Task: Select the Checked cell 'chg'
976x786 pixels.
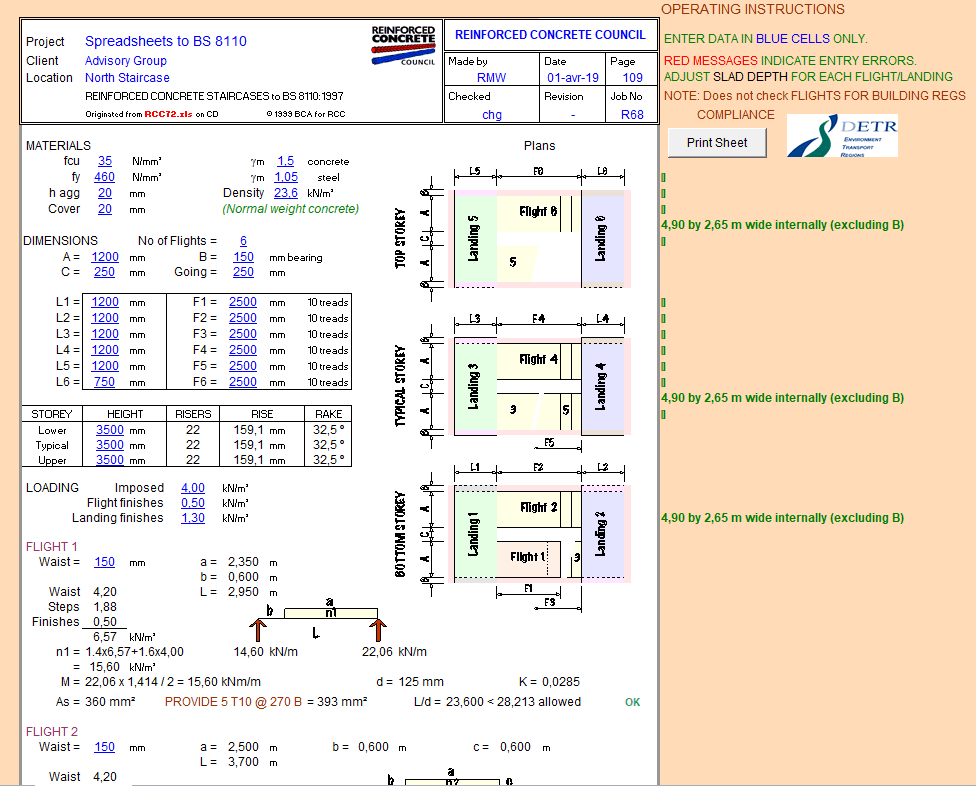Action: click(491, 115)
